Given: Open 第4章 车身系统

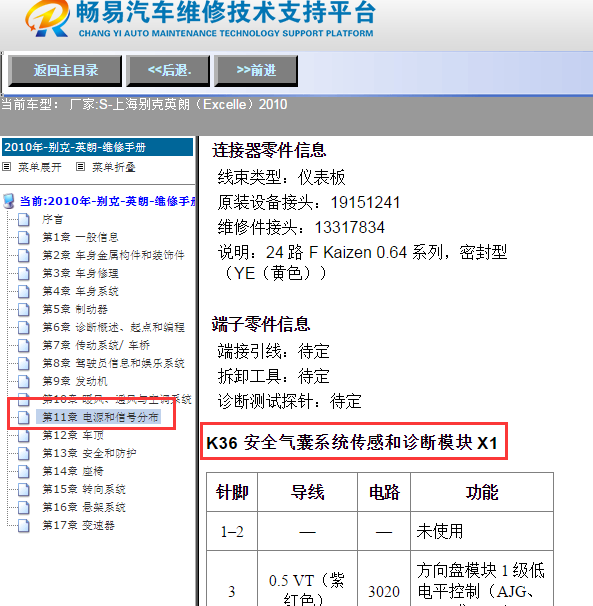Looking at the screenshot, I should click(x=80, y=291).
